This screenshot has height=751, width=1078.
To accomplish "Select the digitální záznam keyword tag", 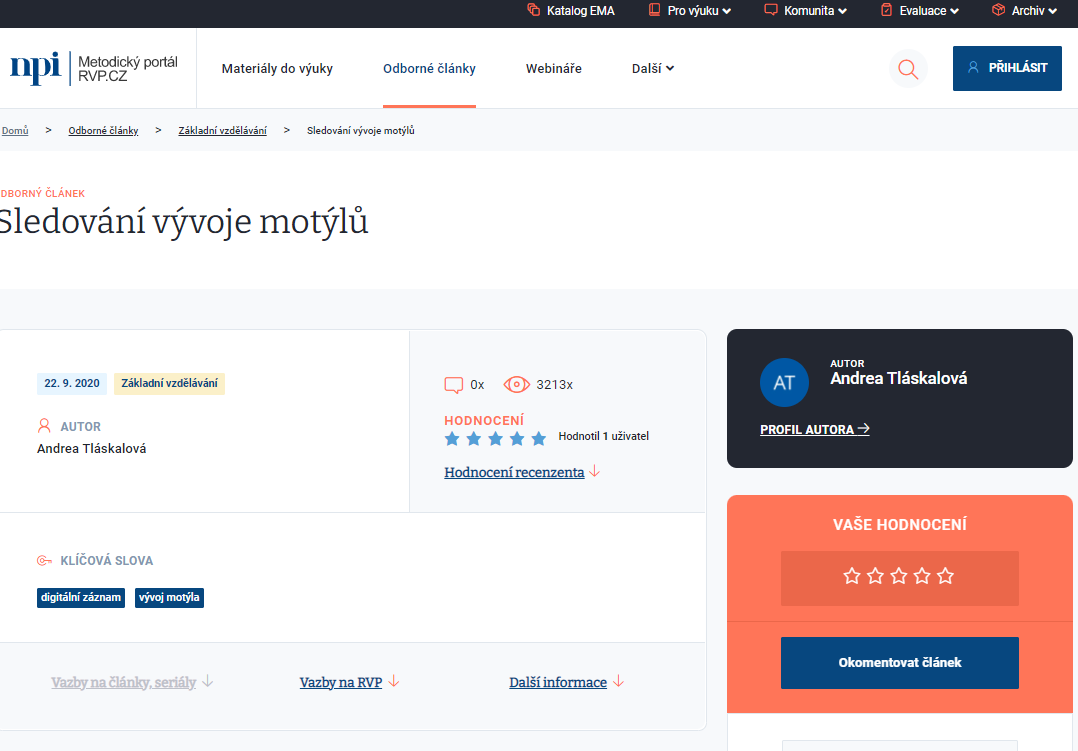I will [x=81, y=598].
